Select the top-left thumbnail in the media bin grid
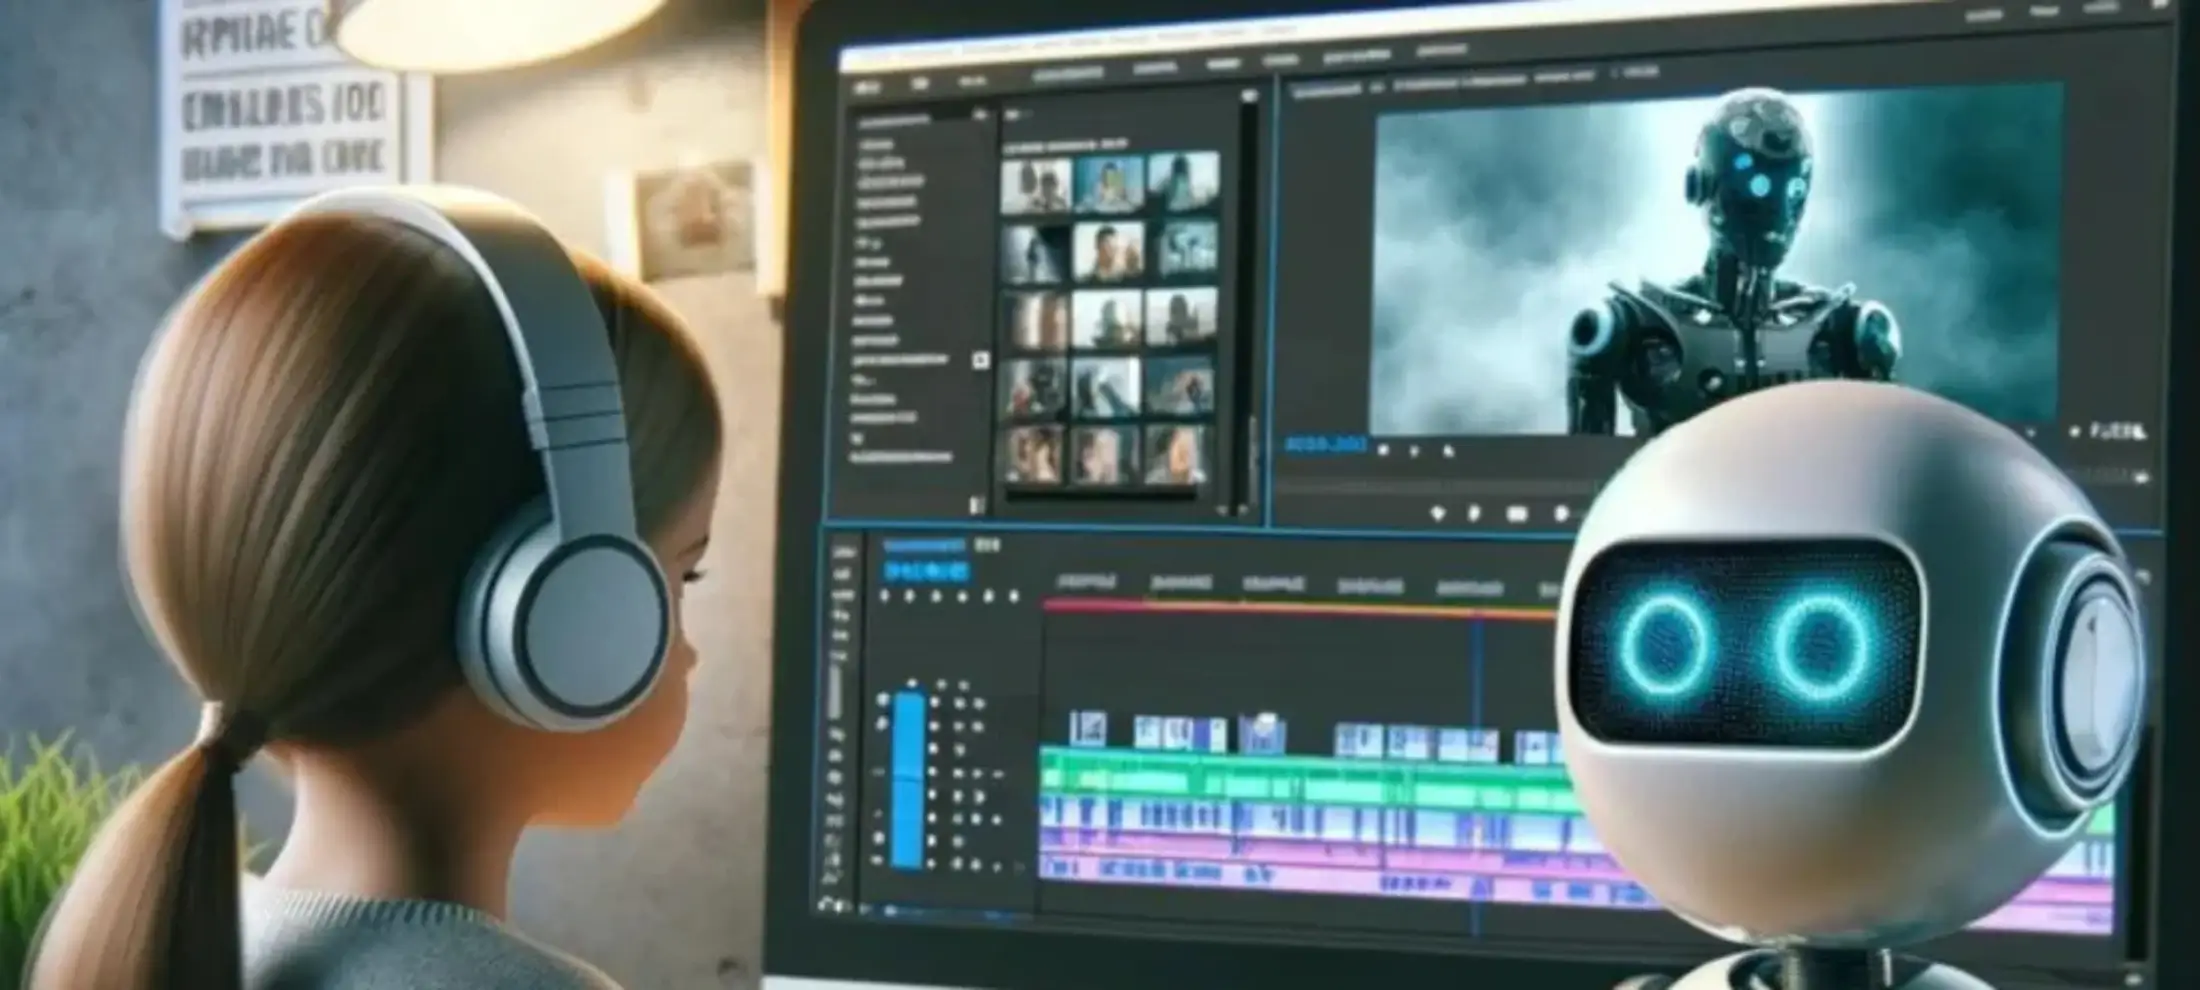The image size is (2200, 990). click(1036, 186)
